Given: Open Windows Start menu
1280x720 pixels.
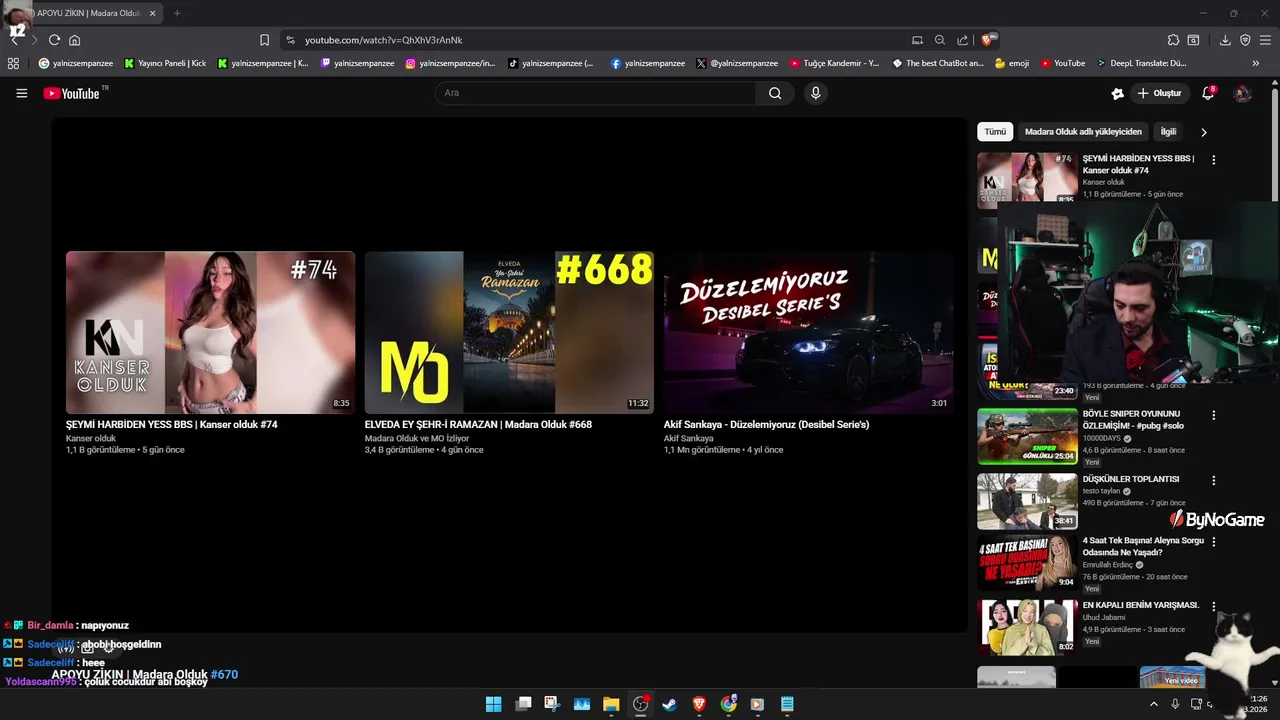Looking at the screenshot, I should pos(493,704).
